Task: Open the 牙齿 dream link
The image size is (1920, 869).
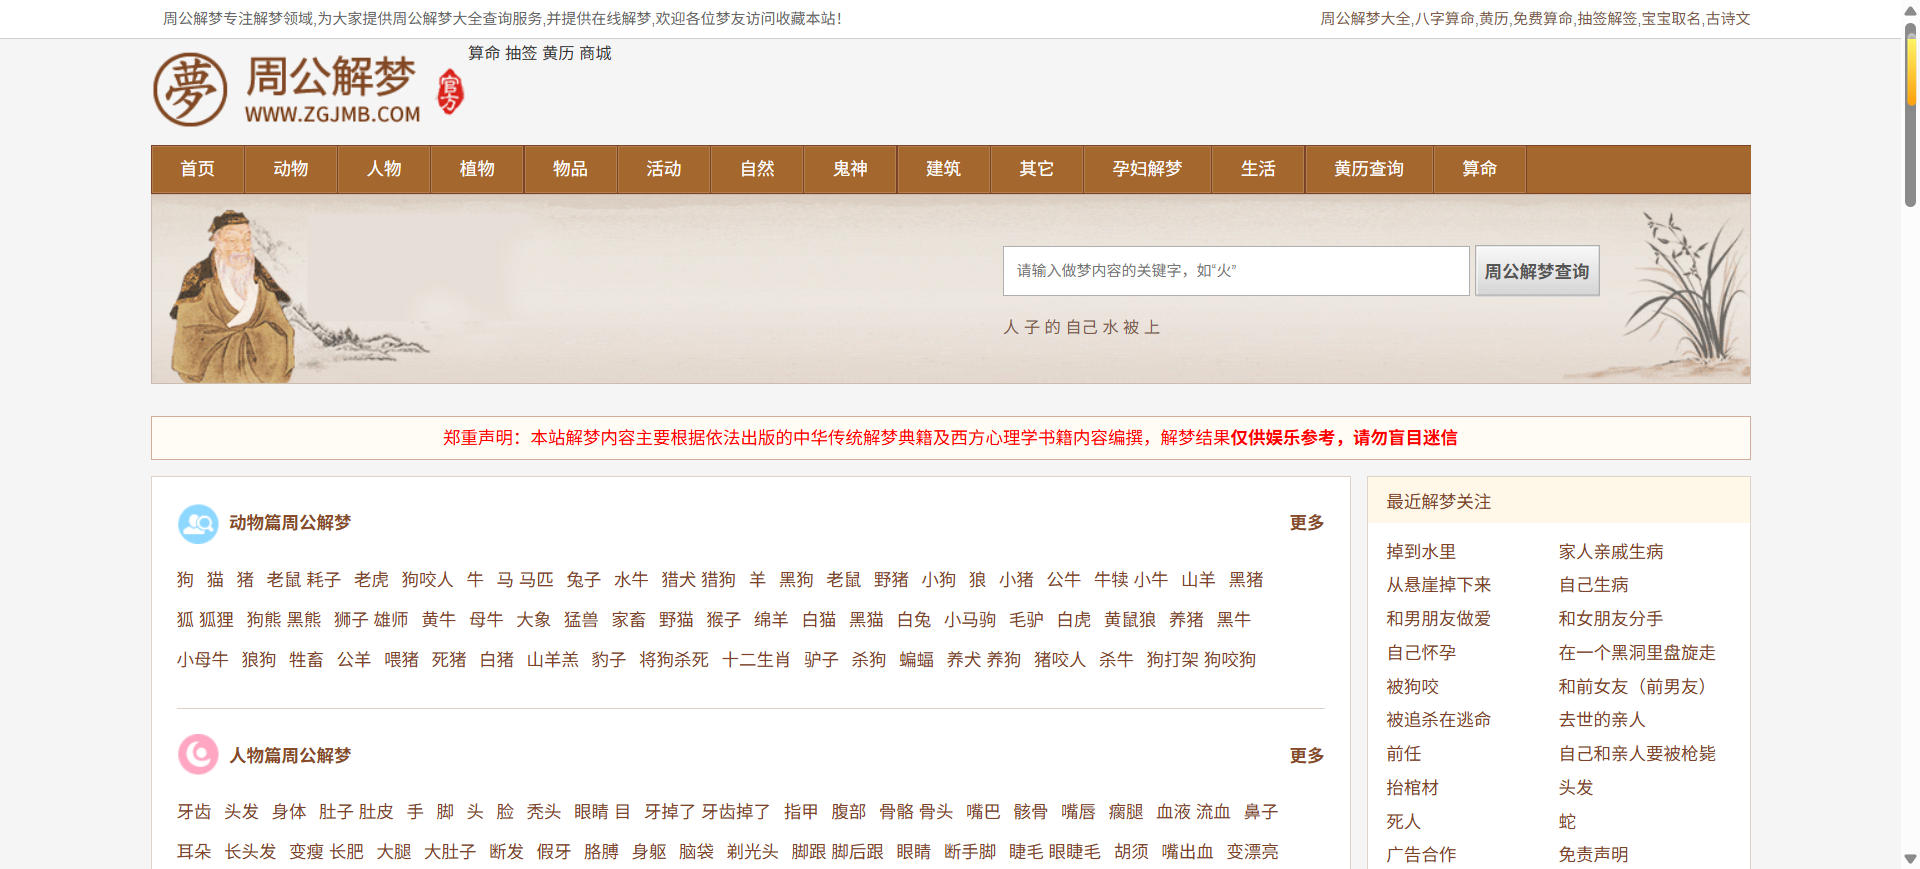Action: pyautogui.click(x=194, y=812)
